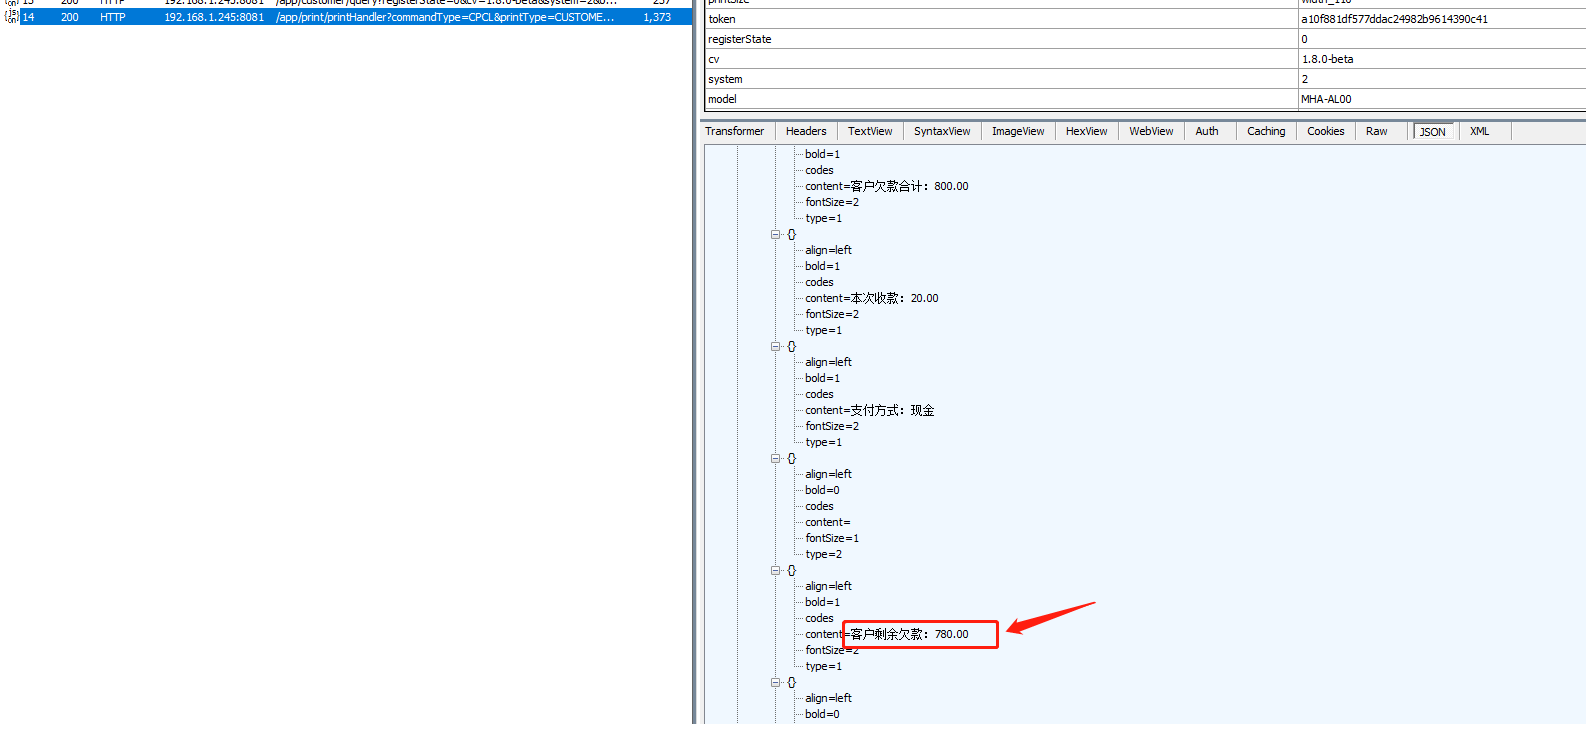Viewport: 1594px width, 730px height.
Task: Click the system parameter name cell
Action: tap(1001, 79)
